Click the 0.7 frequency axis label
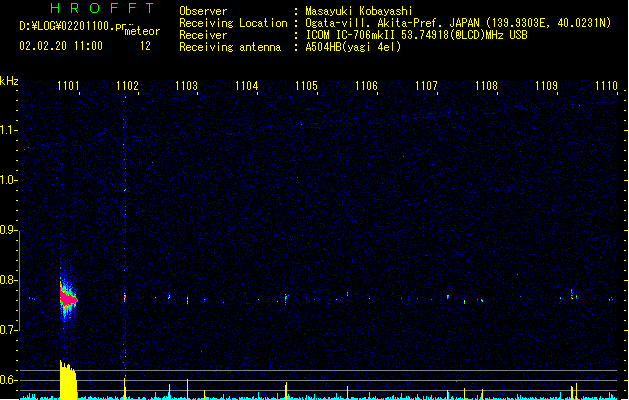Image resolution: width=629 pixels, height=400 pixels. click(x=8, y=330)
